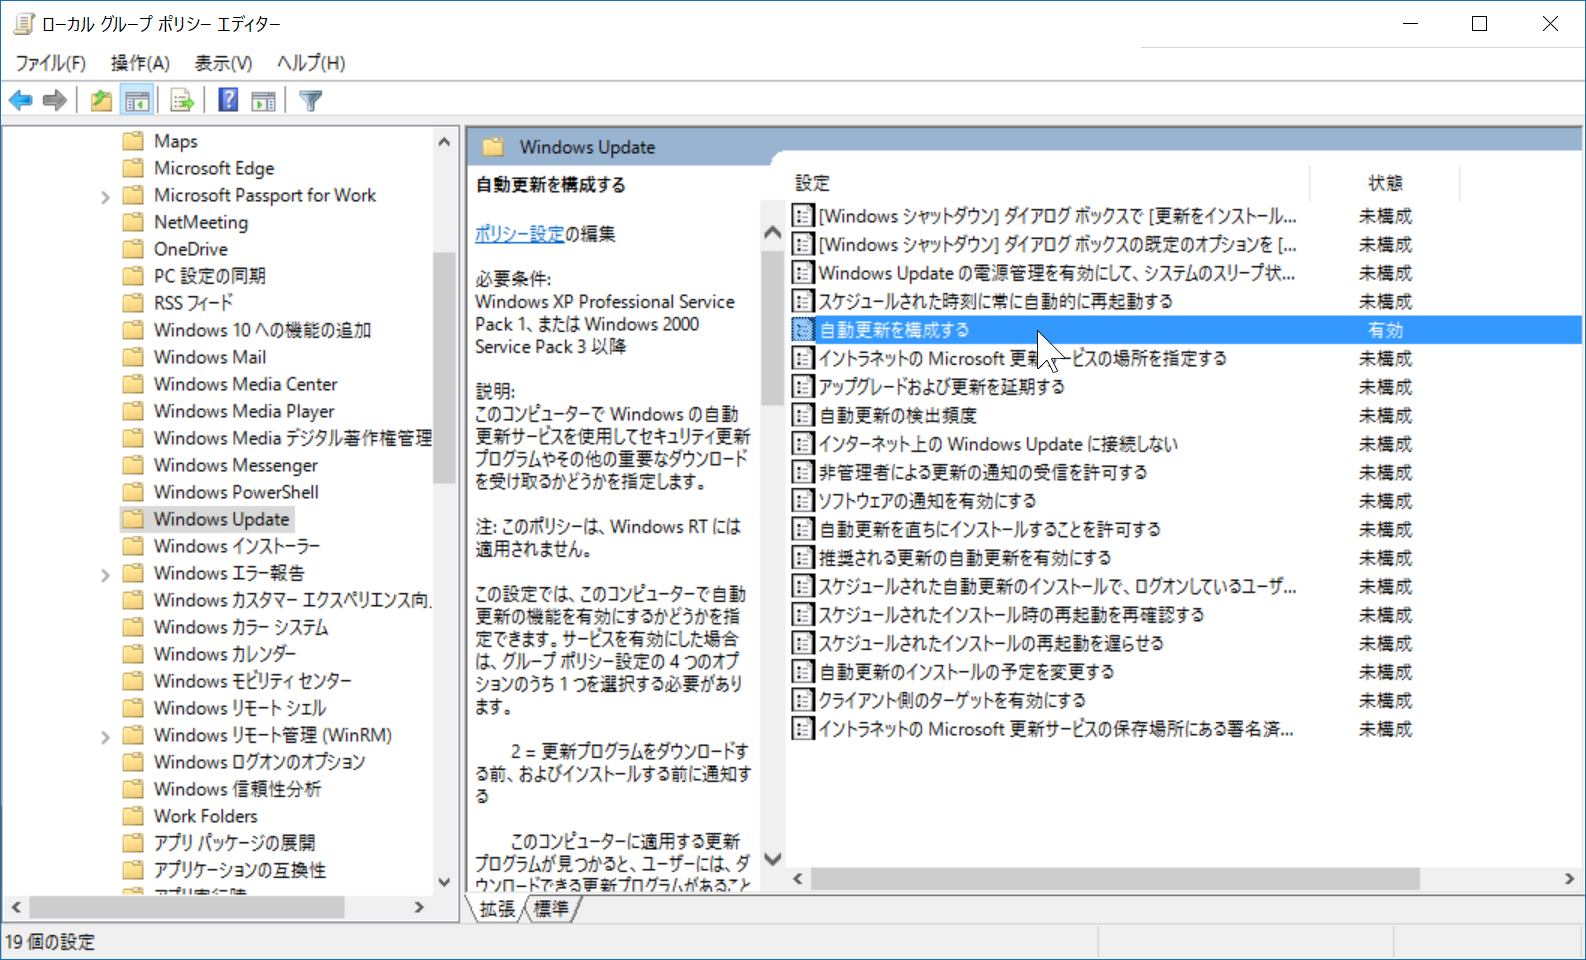Click the Export list toolbar icon
Image resolution: width=1586 pixels, height=960 pixels.
[x=182, y=100]
